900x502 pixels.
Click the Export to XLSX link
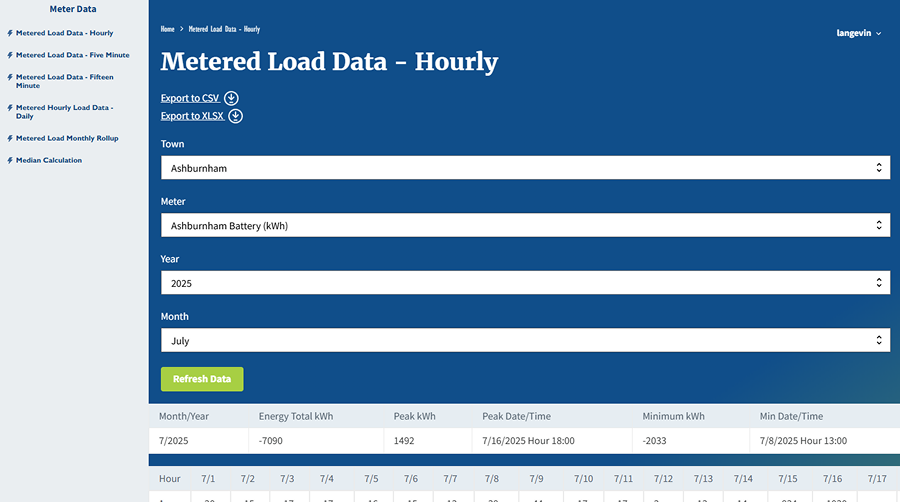point(192,116)
